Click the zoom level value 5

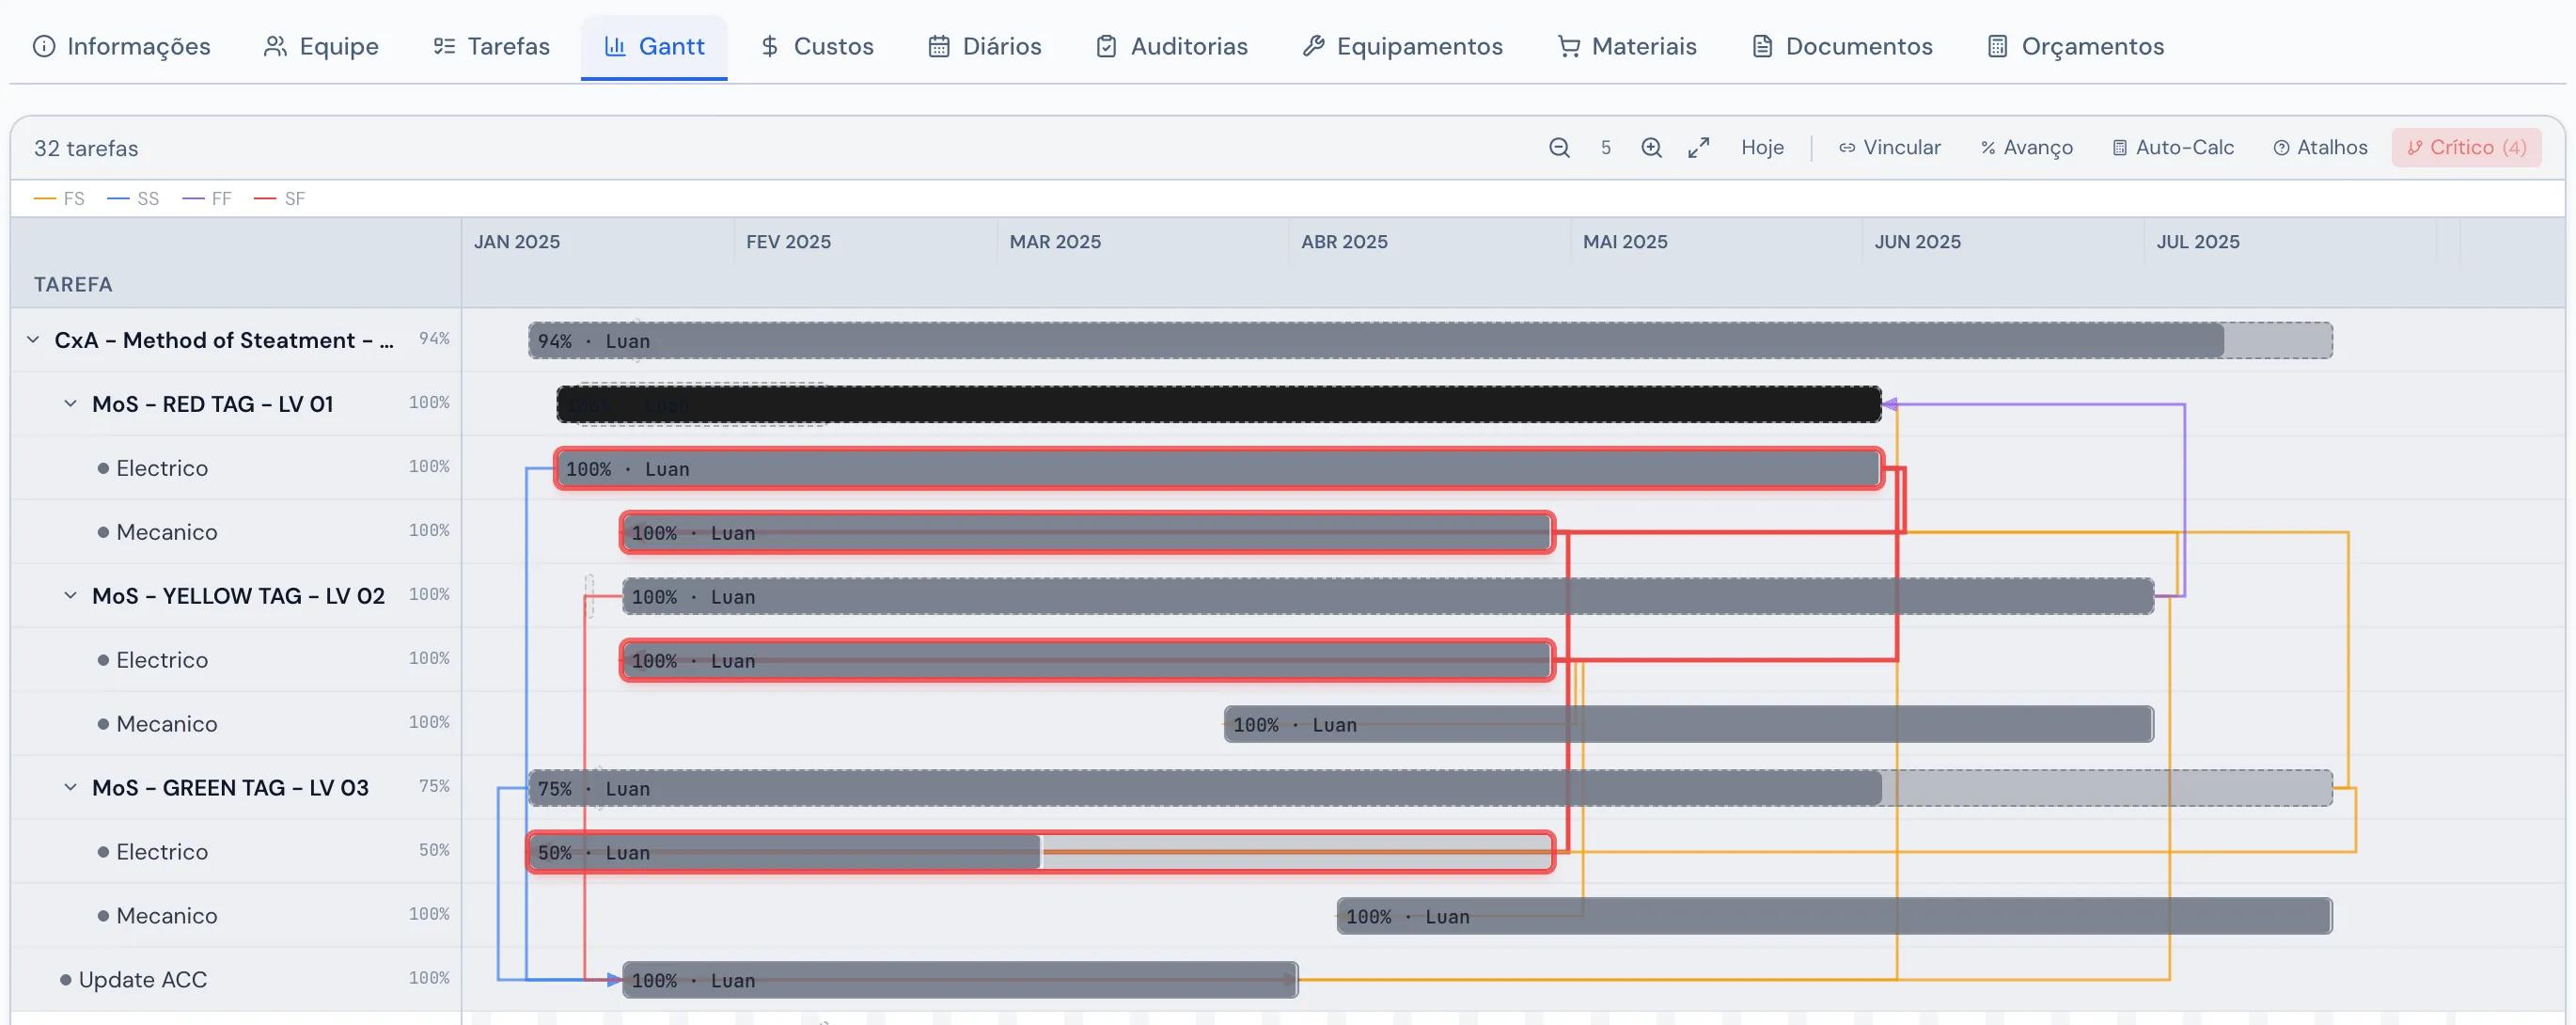click(1605, 148)
